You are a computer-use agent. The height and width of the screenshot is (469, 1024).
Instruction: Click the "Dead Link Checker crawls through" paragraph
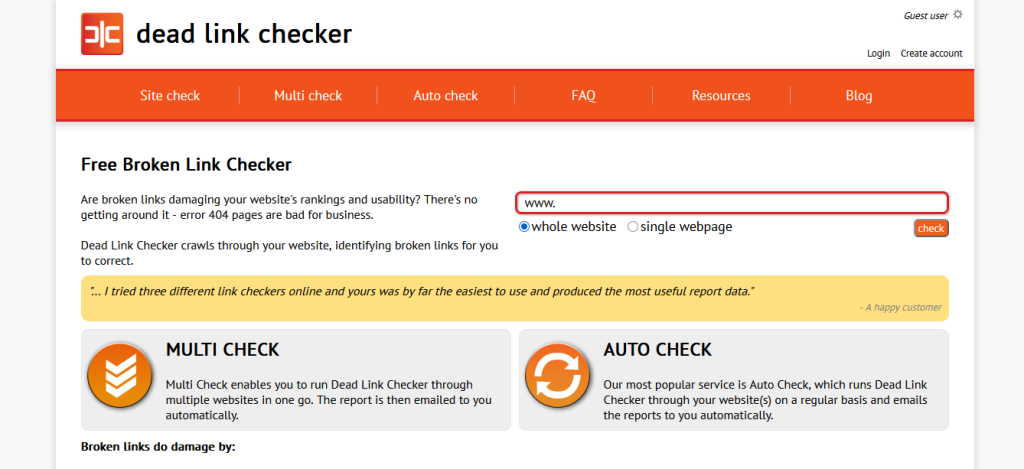[x=290, y=253]
